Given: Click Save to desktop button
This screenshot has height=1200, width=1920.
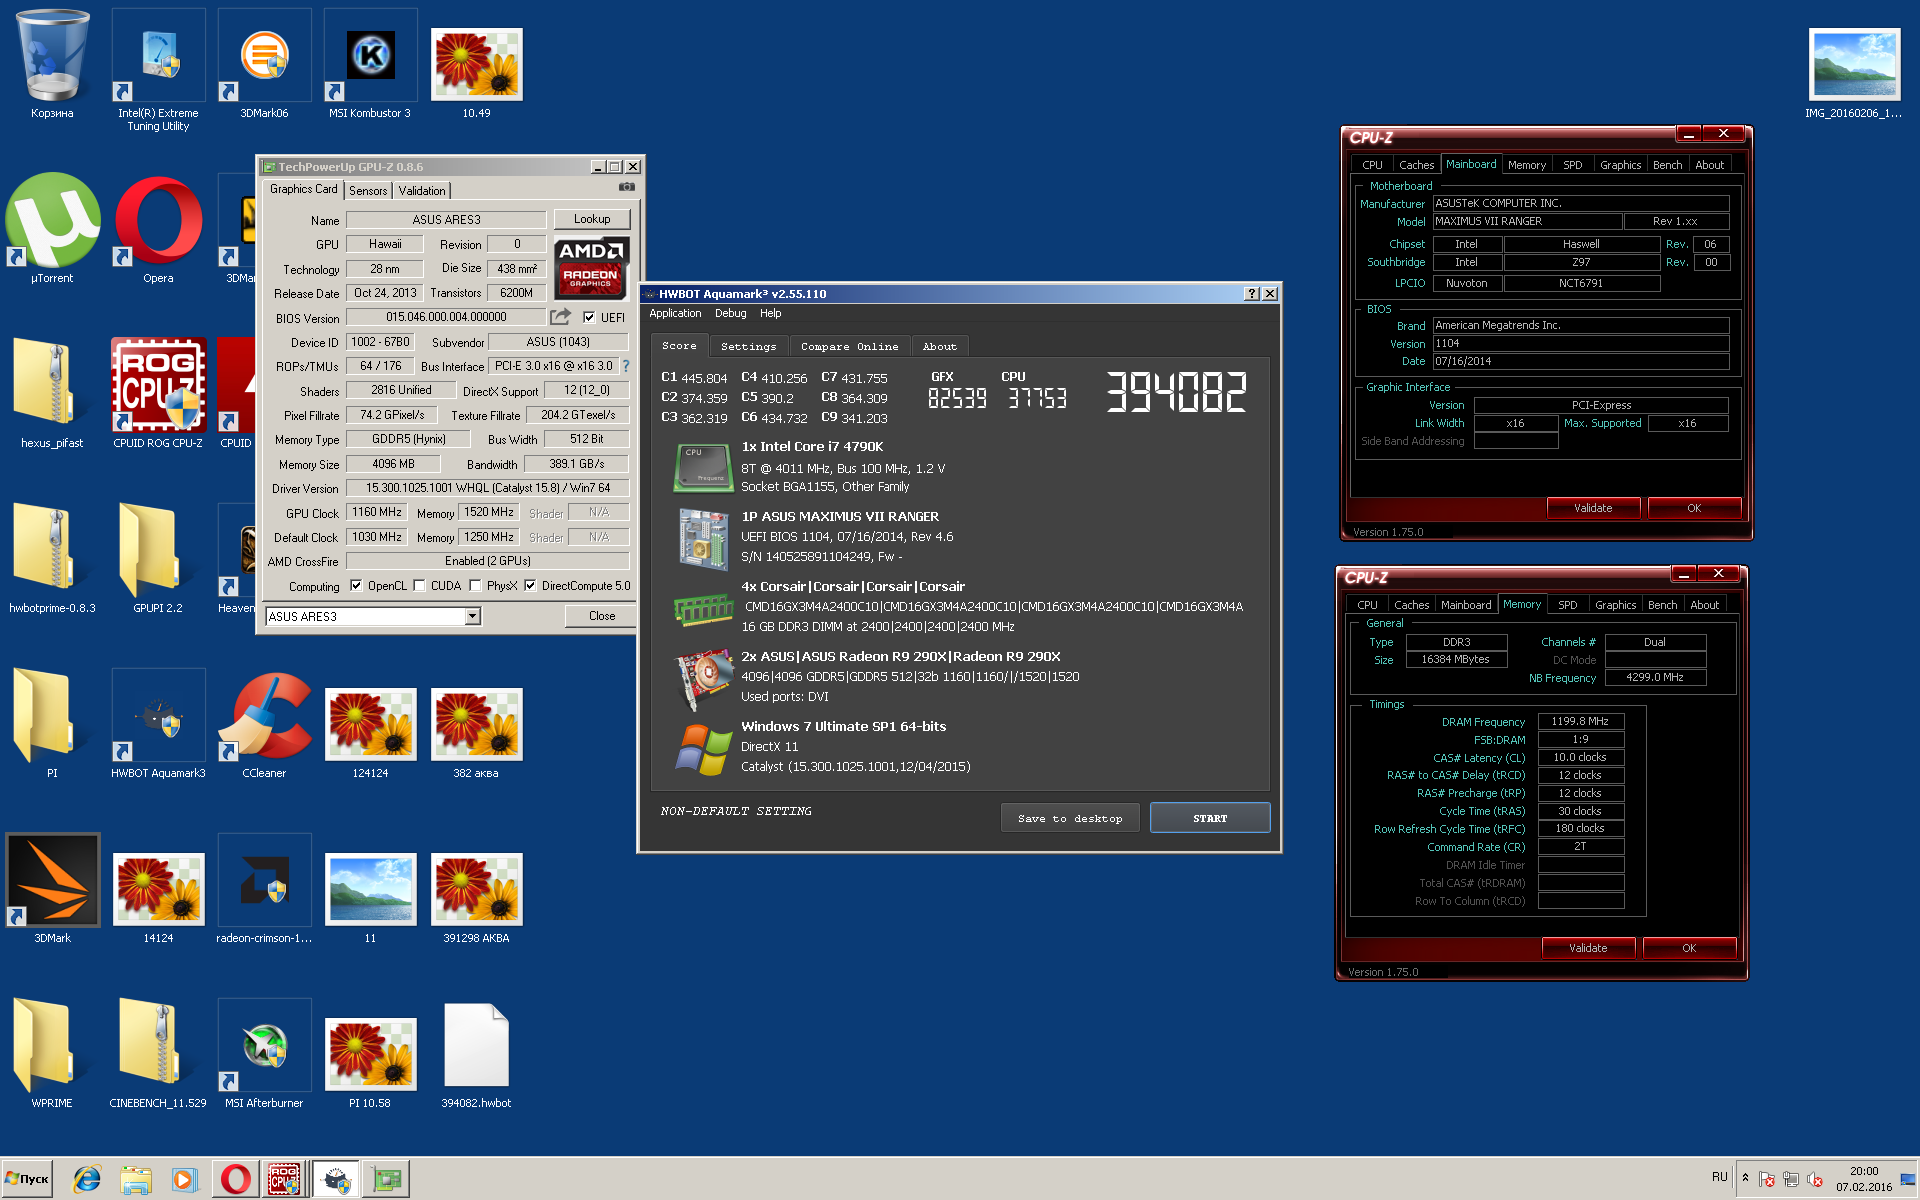Looking at the screenshot, I should click(x=1070, y=818).
